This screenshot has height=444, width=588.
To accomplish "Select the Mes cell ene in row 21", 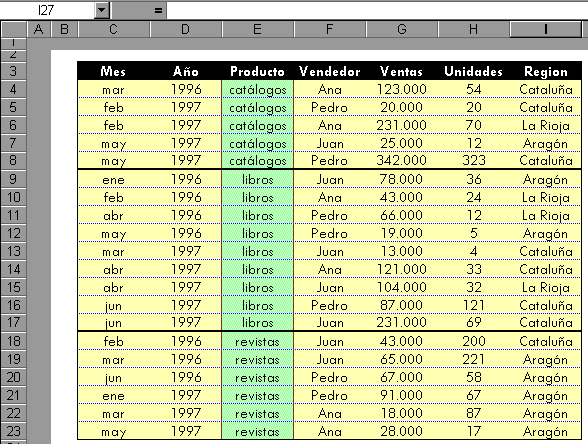I will pyautogui.click(x=114, y=395).
